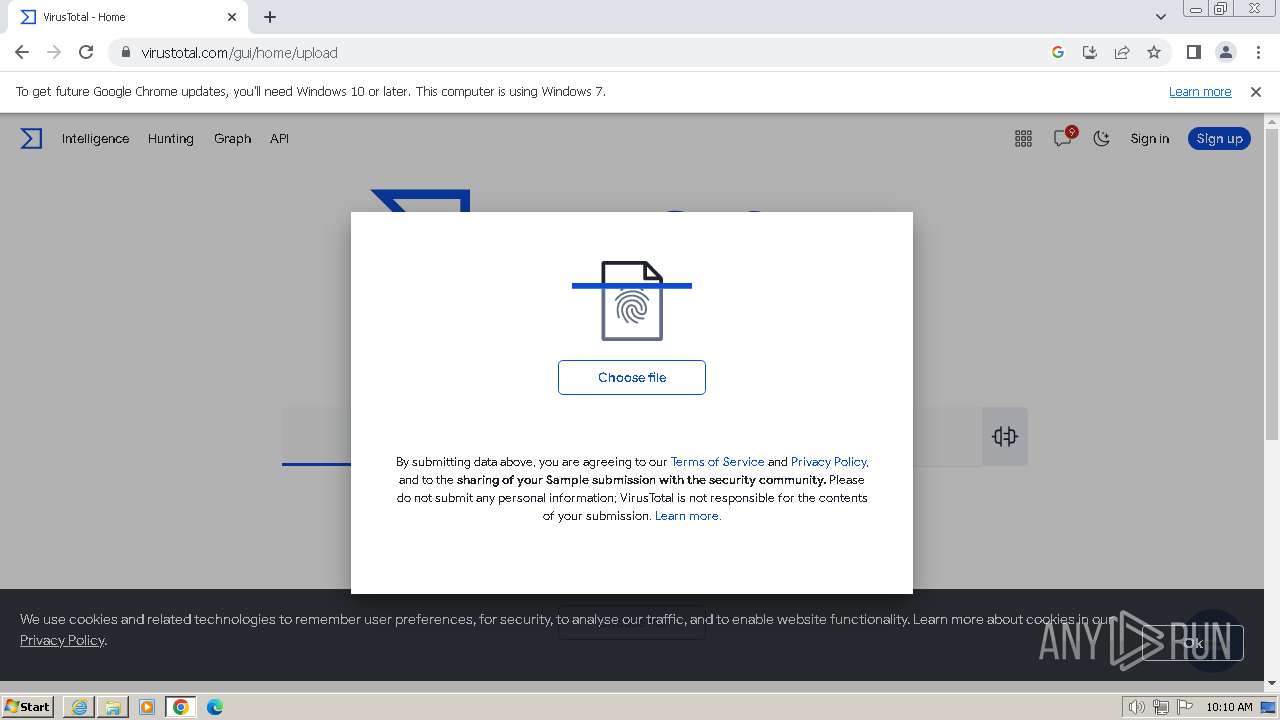Image resolution: width=1280 pixels, height=720 pixels.
Task: Bookmark this tab with the star
Action: tap(1154, 52)
